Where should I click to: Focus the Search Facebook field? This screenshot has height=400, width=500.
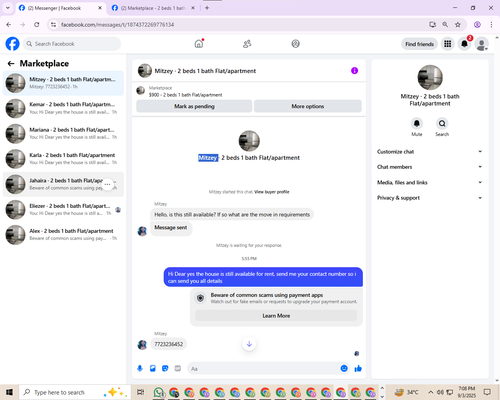(72, 44)
